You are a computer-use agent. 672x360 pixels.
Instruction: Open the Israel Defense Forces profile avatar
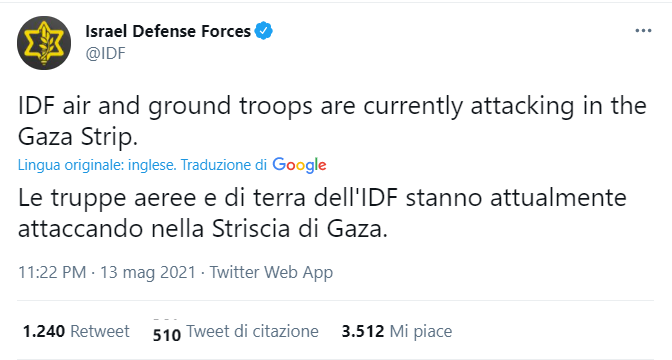pos(44,43)
